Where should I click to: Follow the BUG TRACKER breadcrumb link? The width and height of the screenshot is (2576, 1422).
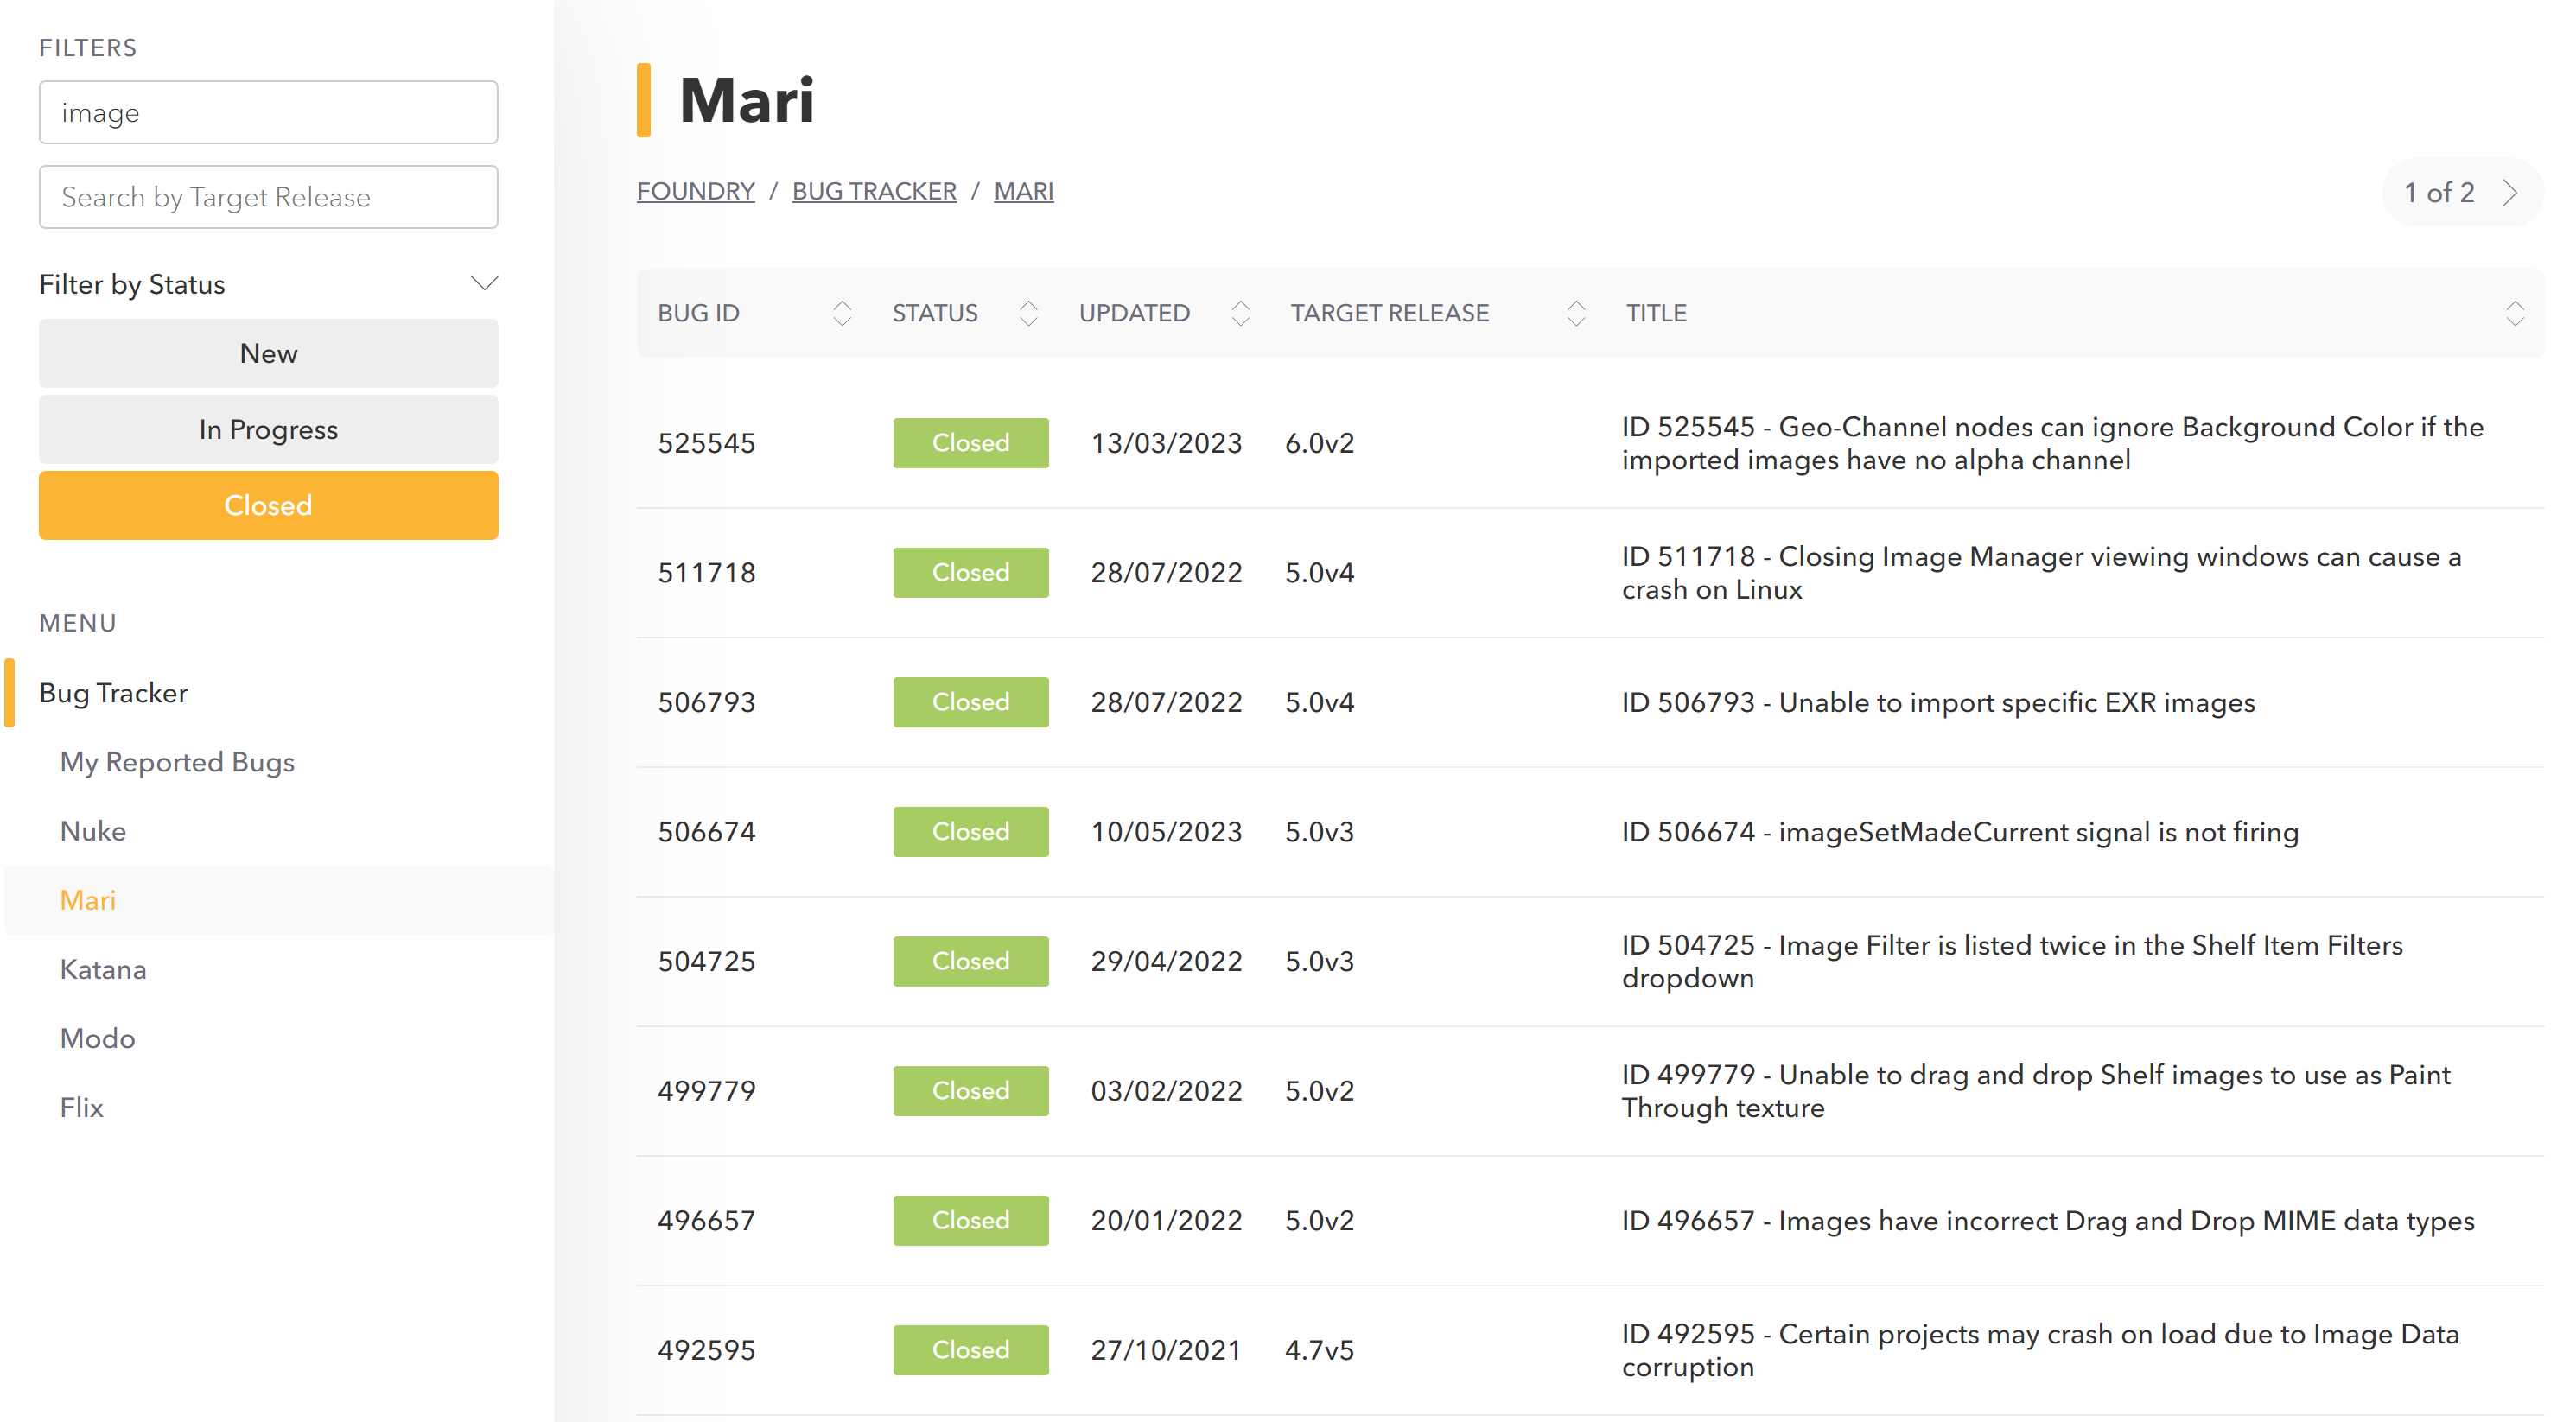click(x=874, y=191)
